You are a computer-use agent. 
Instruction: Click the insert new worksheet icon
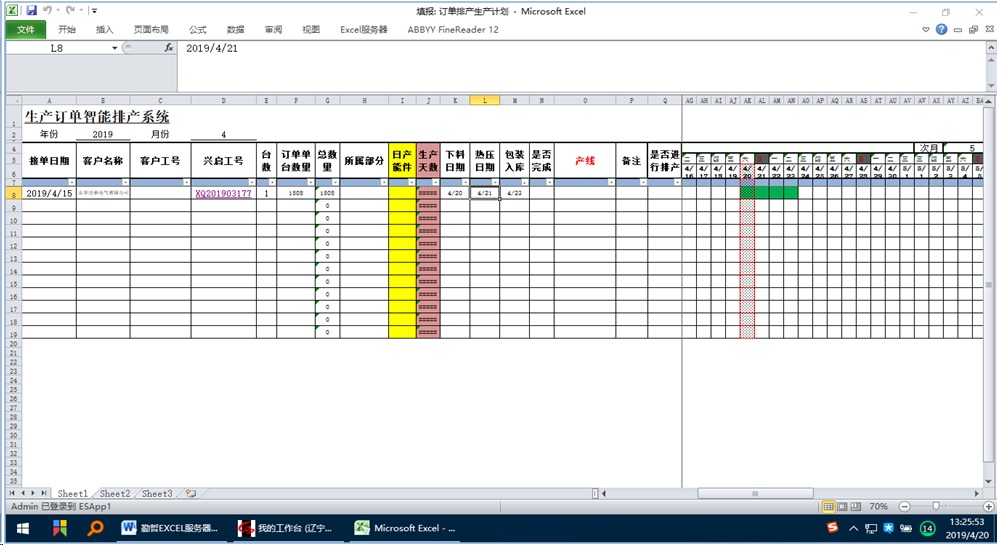pyautogui.click(x=190, y=494)
